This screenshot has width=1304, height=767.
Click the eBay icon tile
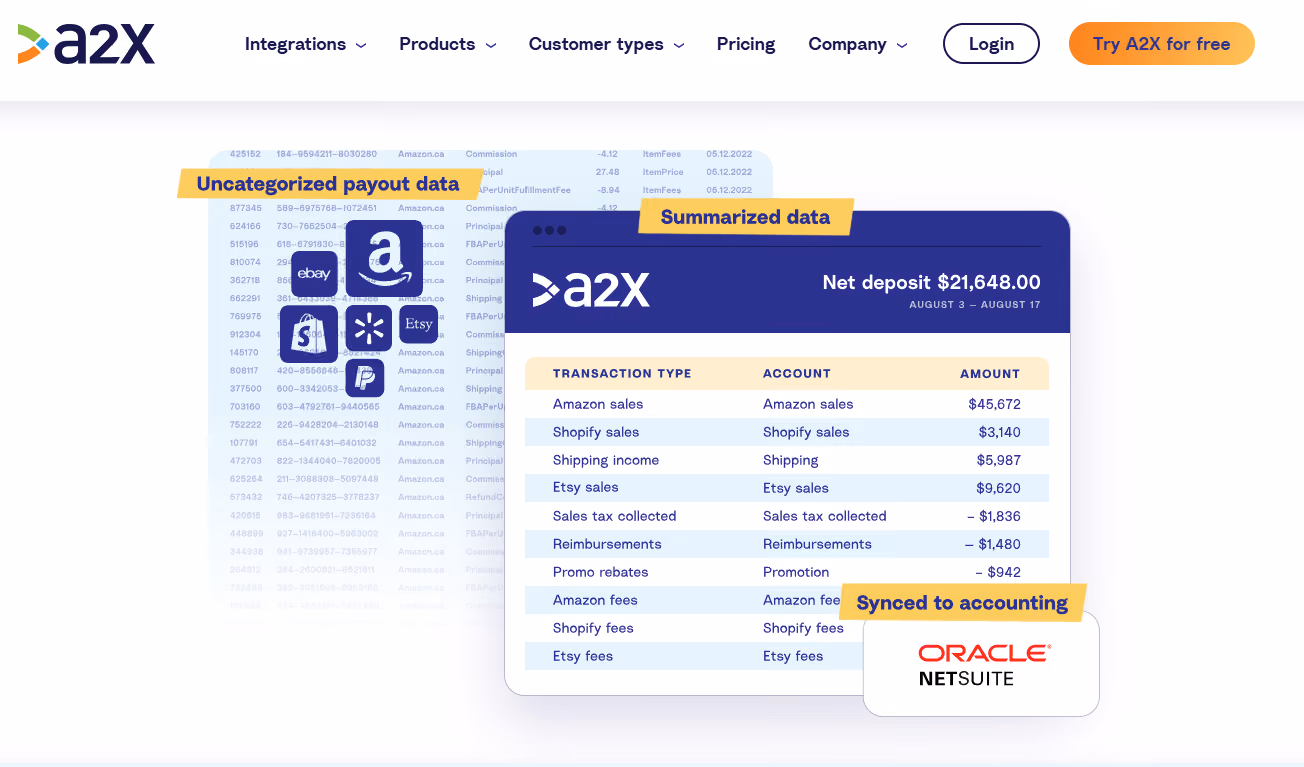point(314,274)
